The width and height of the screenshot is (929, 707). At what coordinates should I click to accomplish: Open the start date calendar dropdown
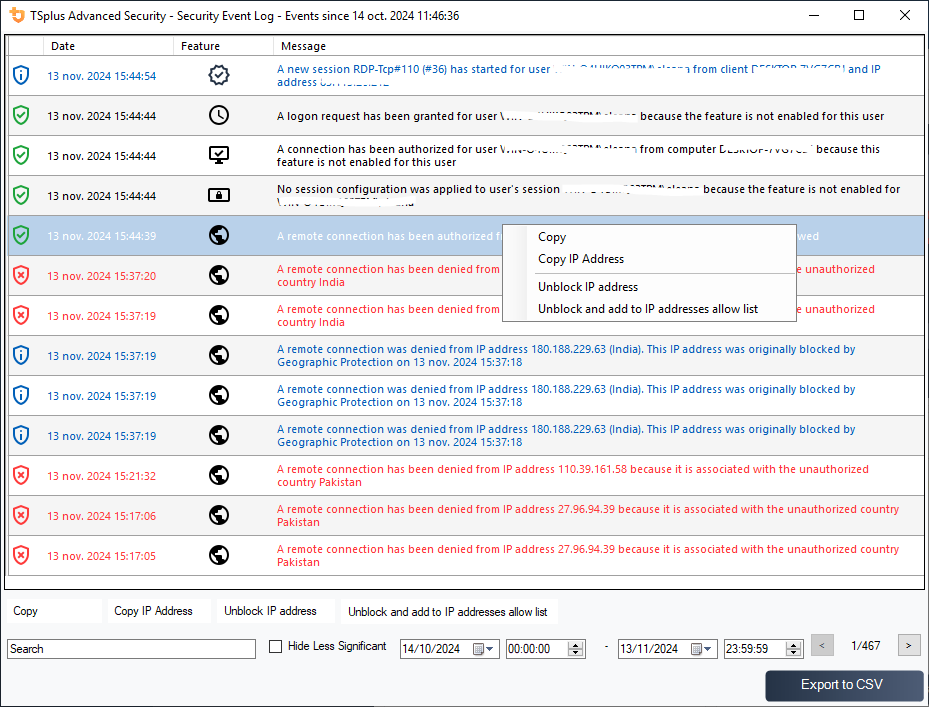coord(485,649)
